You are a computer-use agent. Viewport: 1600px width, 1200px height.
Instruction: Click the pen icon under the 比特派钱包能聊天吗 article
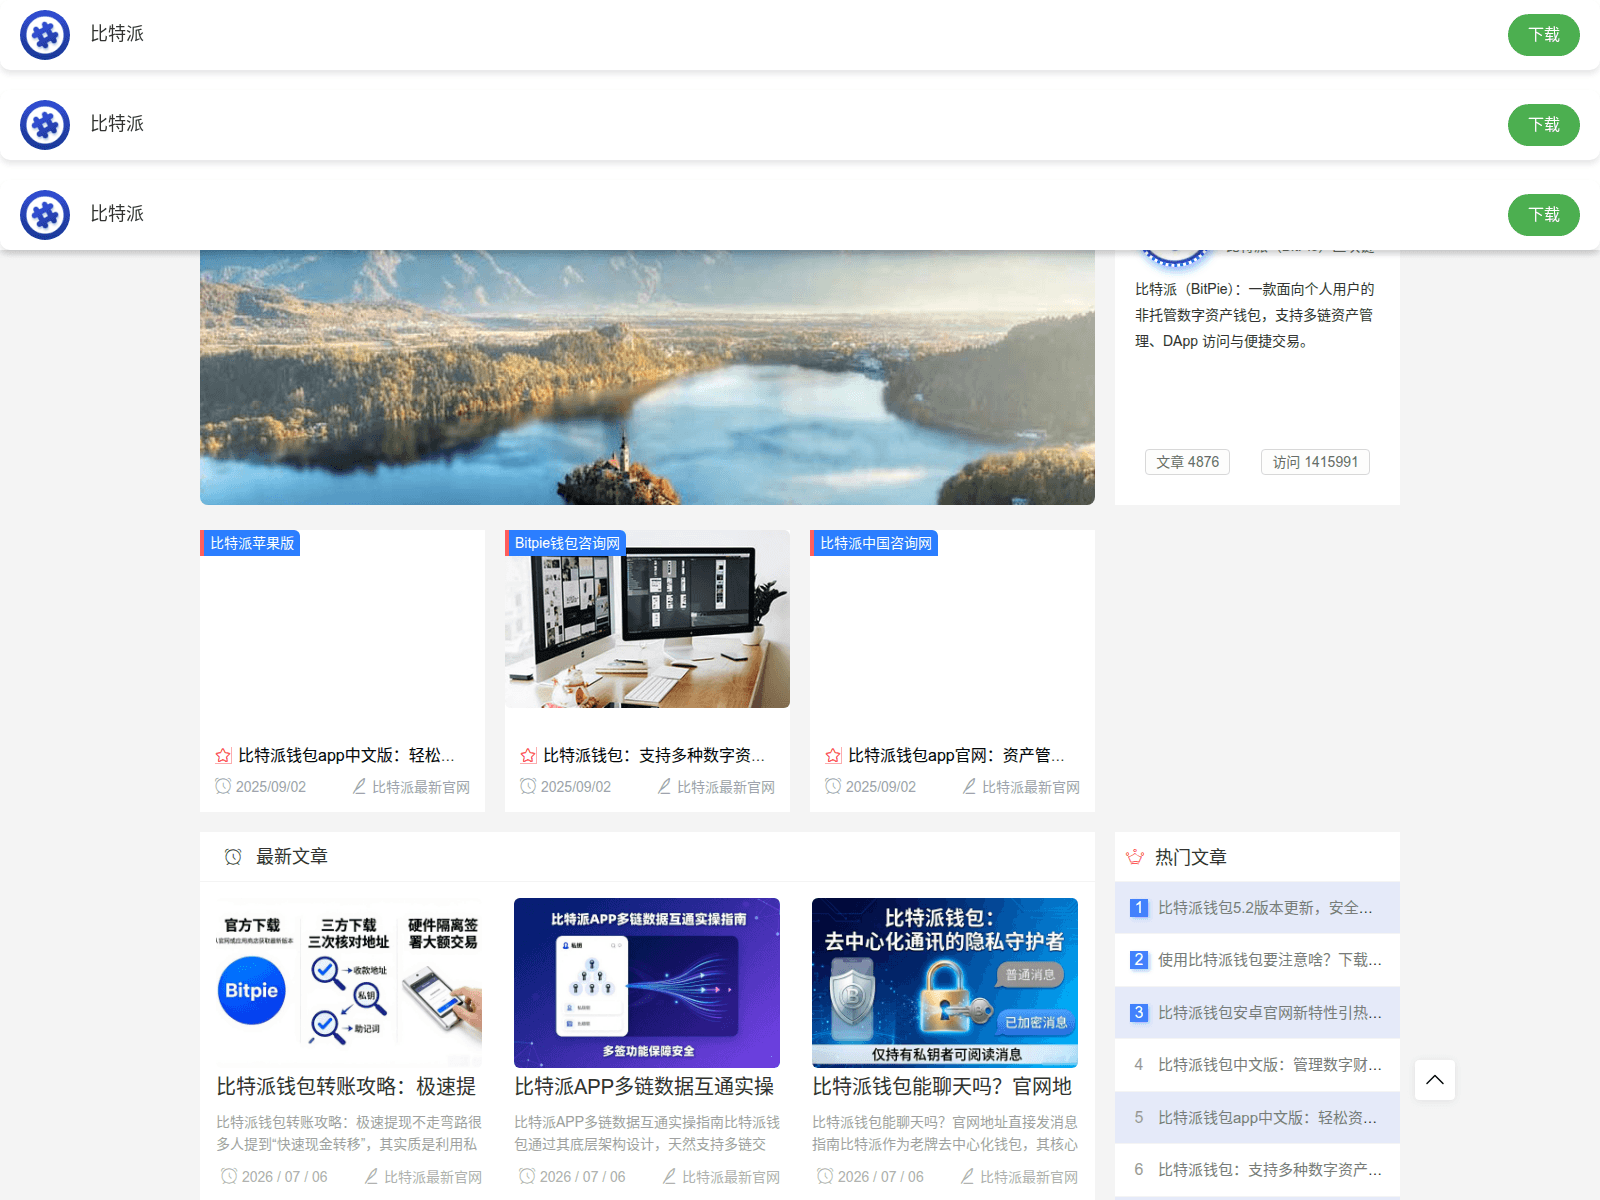(x=968, y=1177)
